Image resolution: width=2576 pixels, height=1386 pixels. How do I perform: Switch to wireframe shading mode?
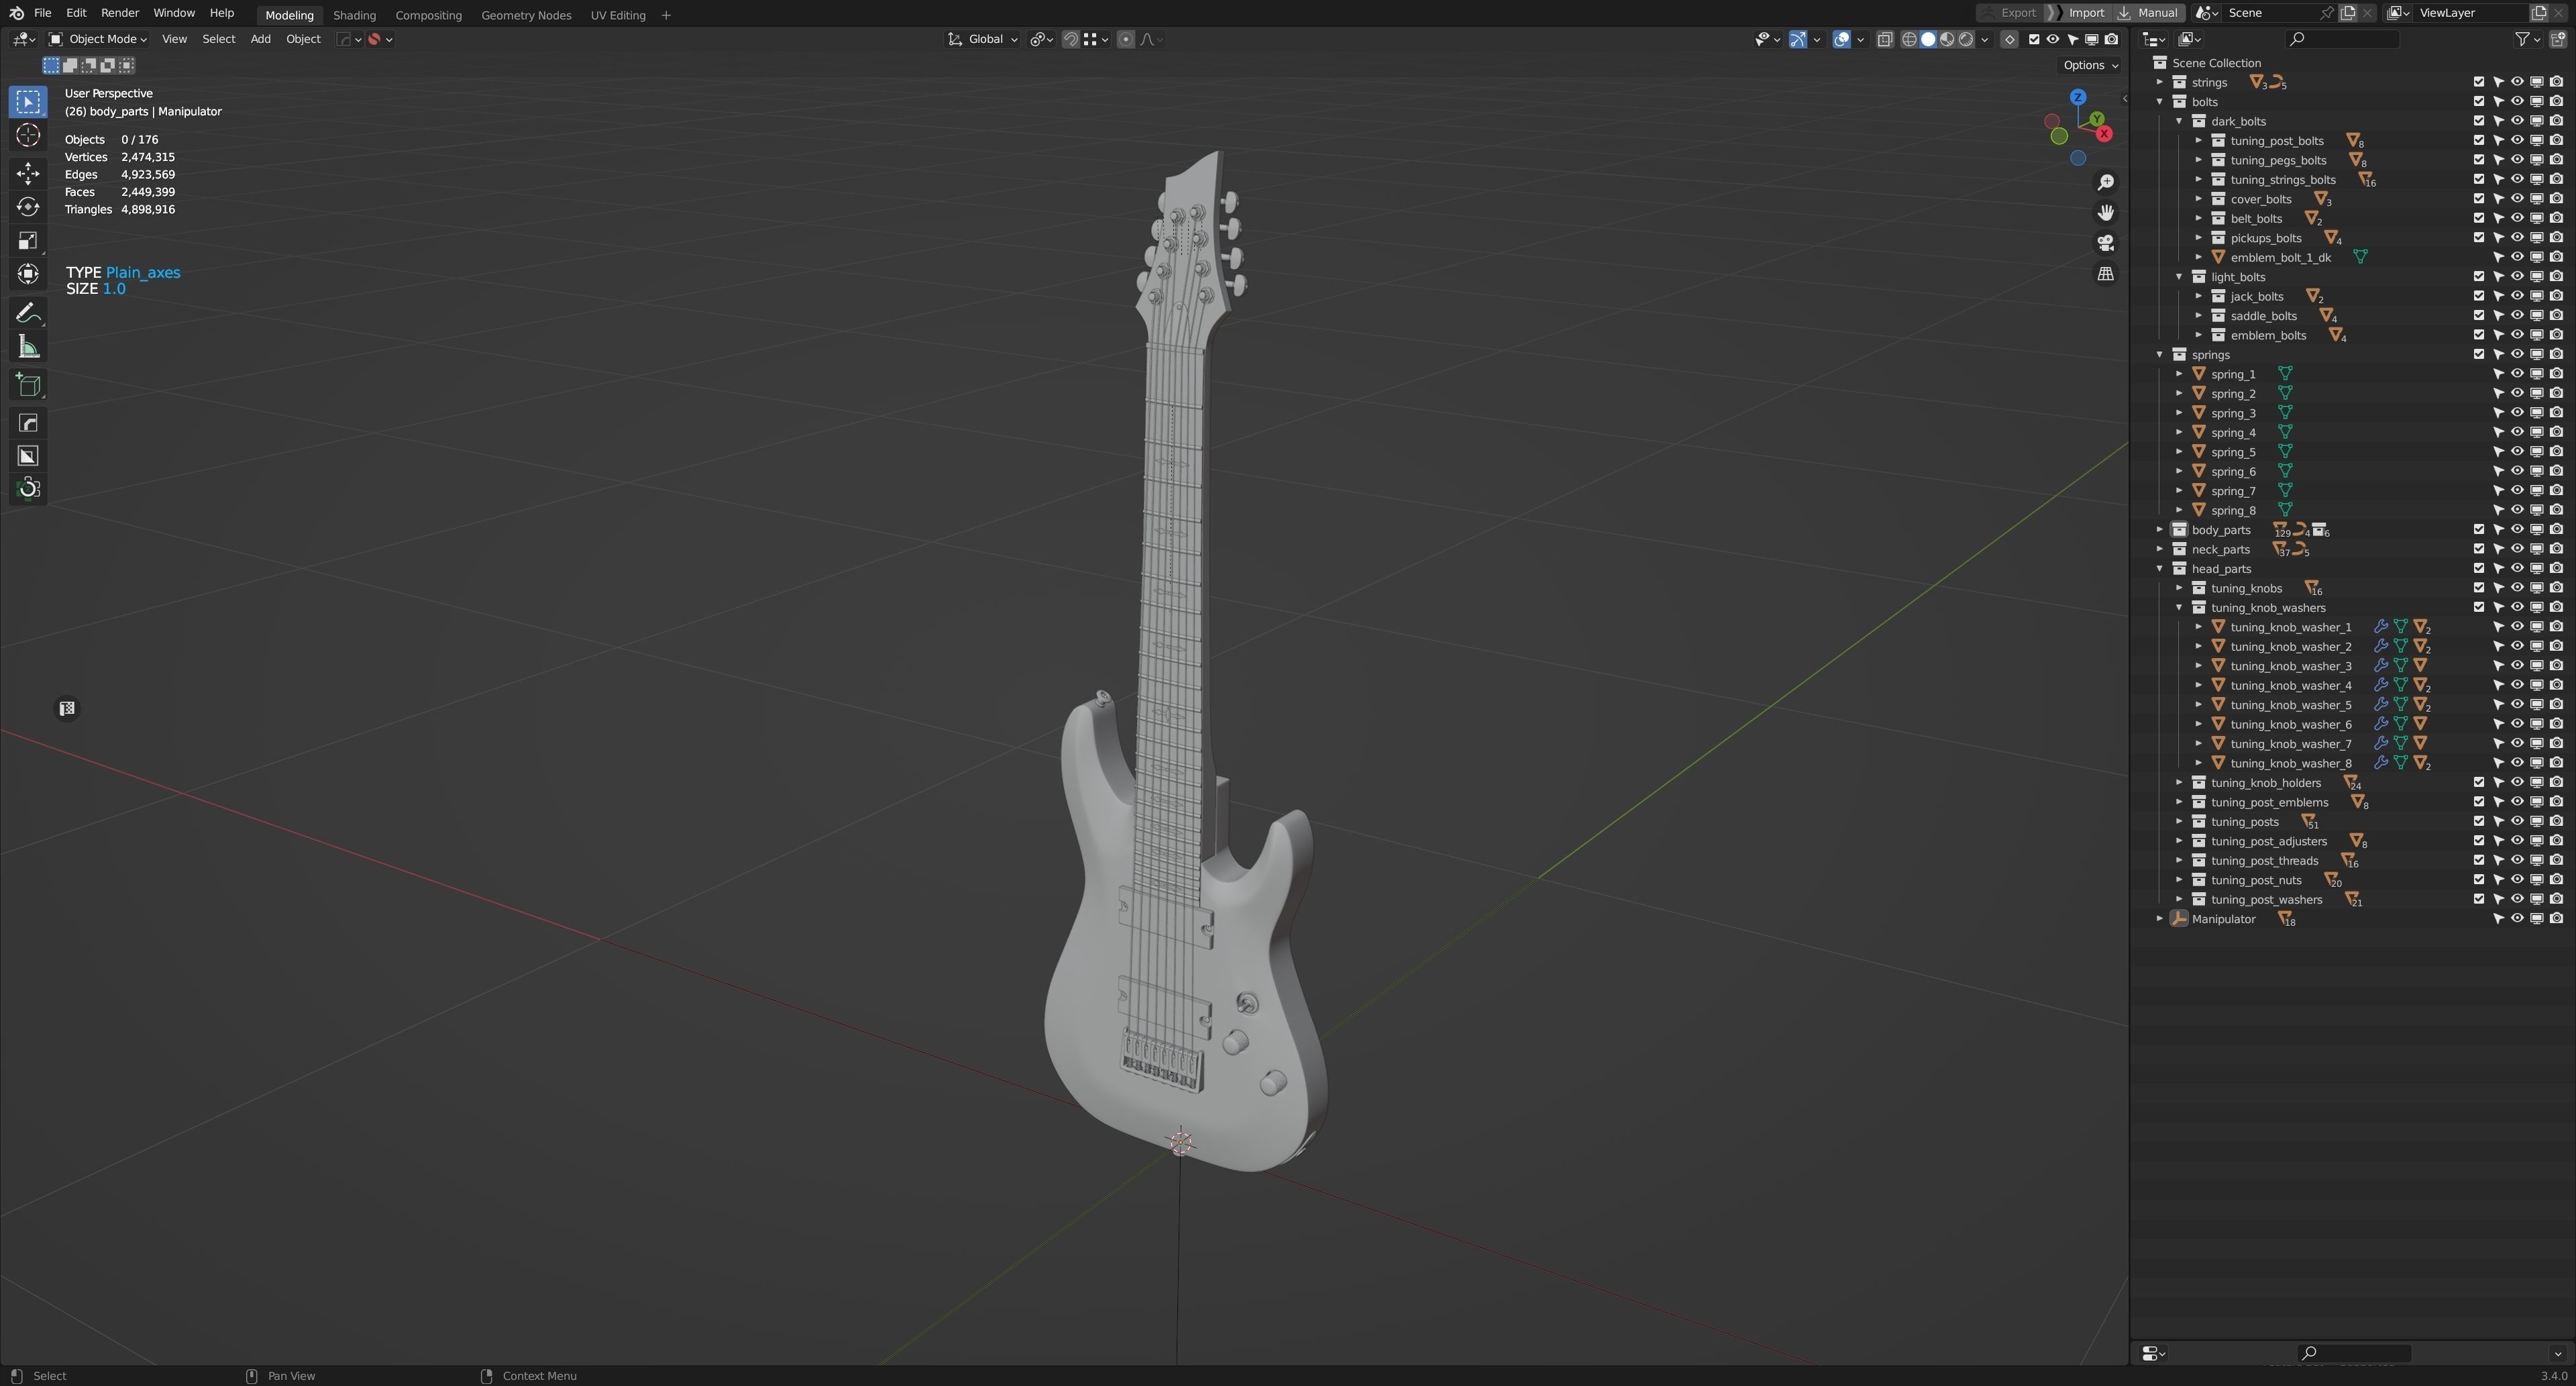pos(1909,39)
